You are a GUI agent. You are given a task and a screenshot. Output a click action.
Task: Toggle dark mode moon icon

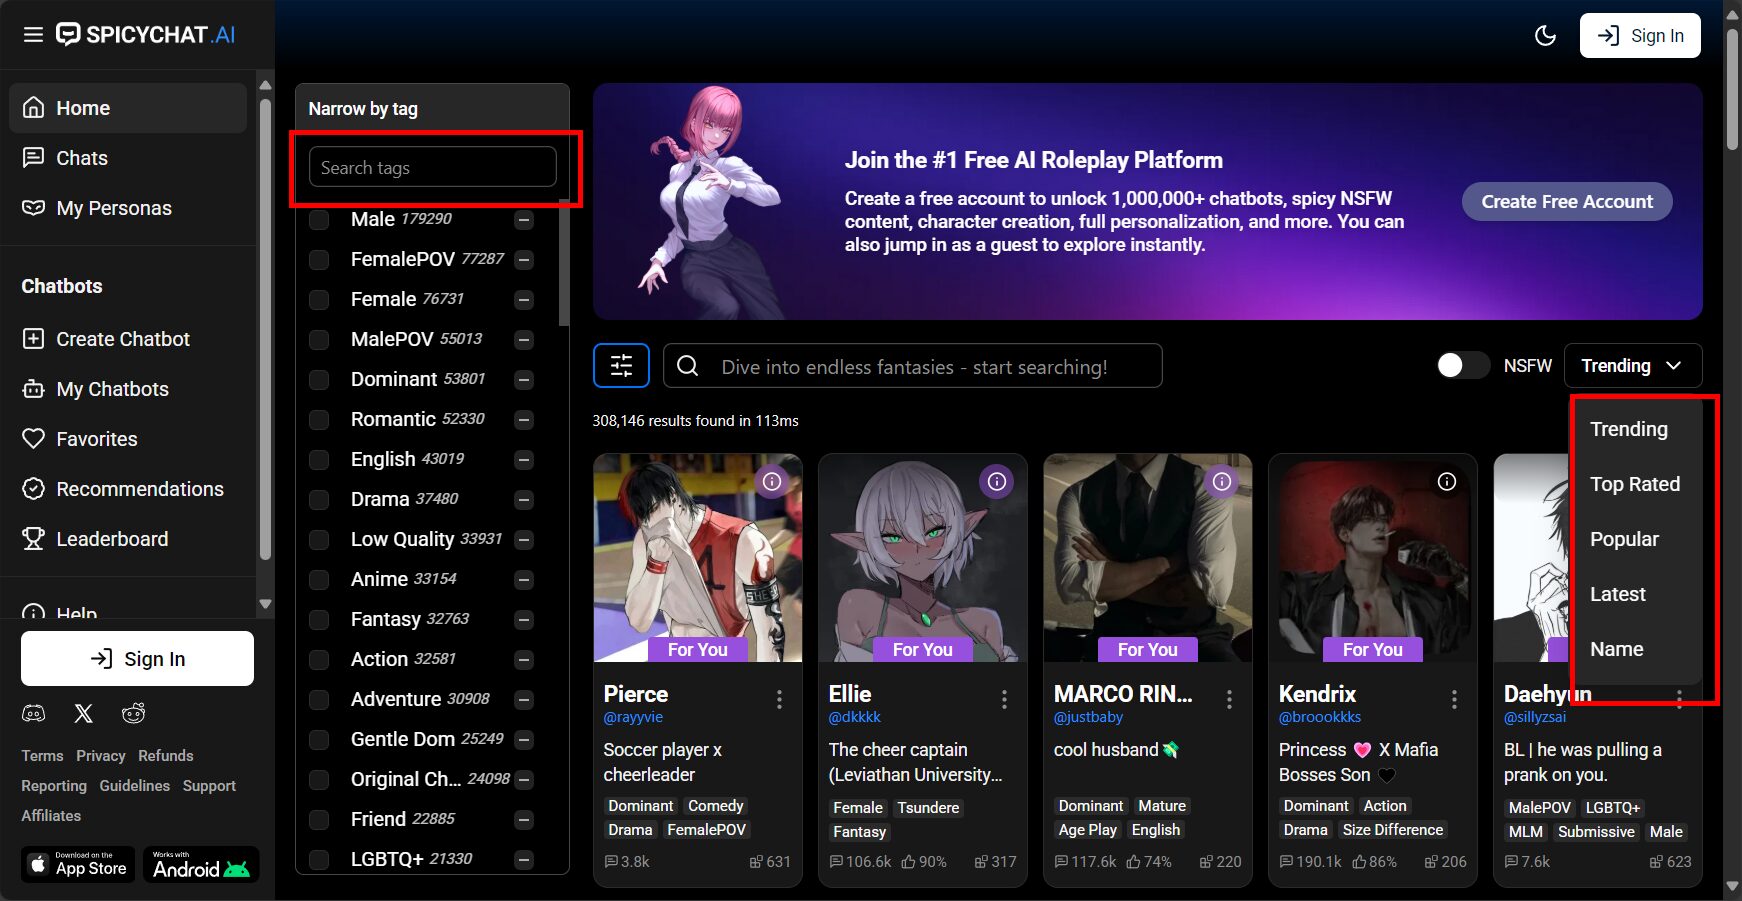tap(1545, 36)
